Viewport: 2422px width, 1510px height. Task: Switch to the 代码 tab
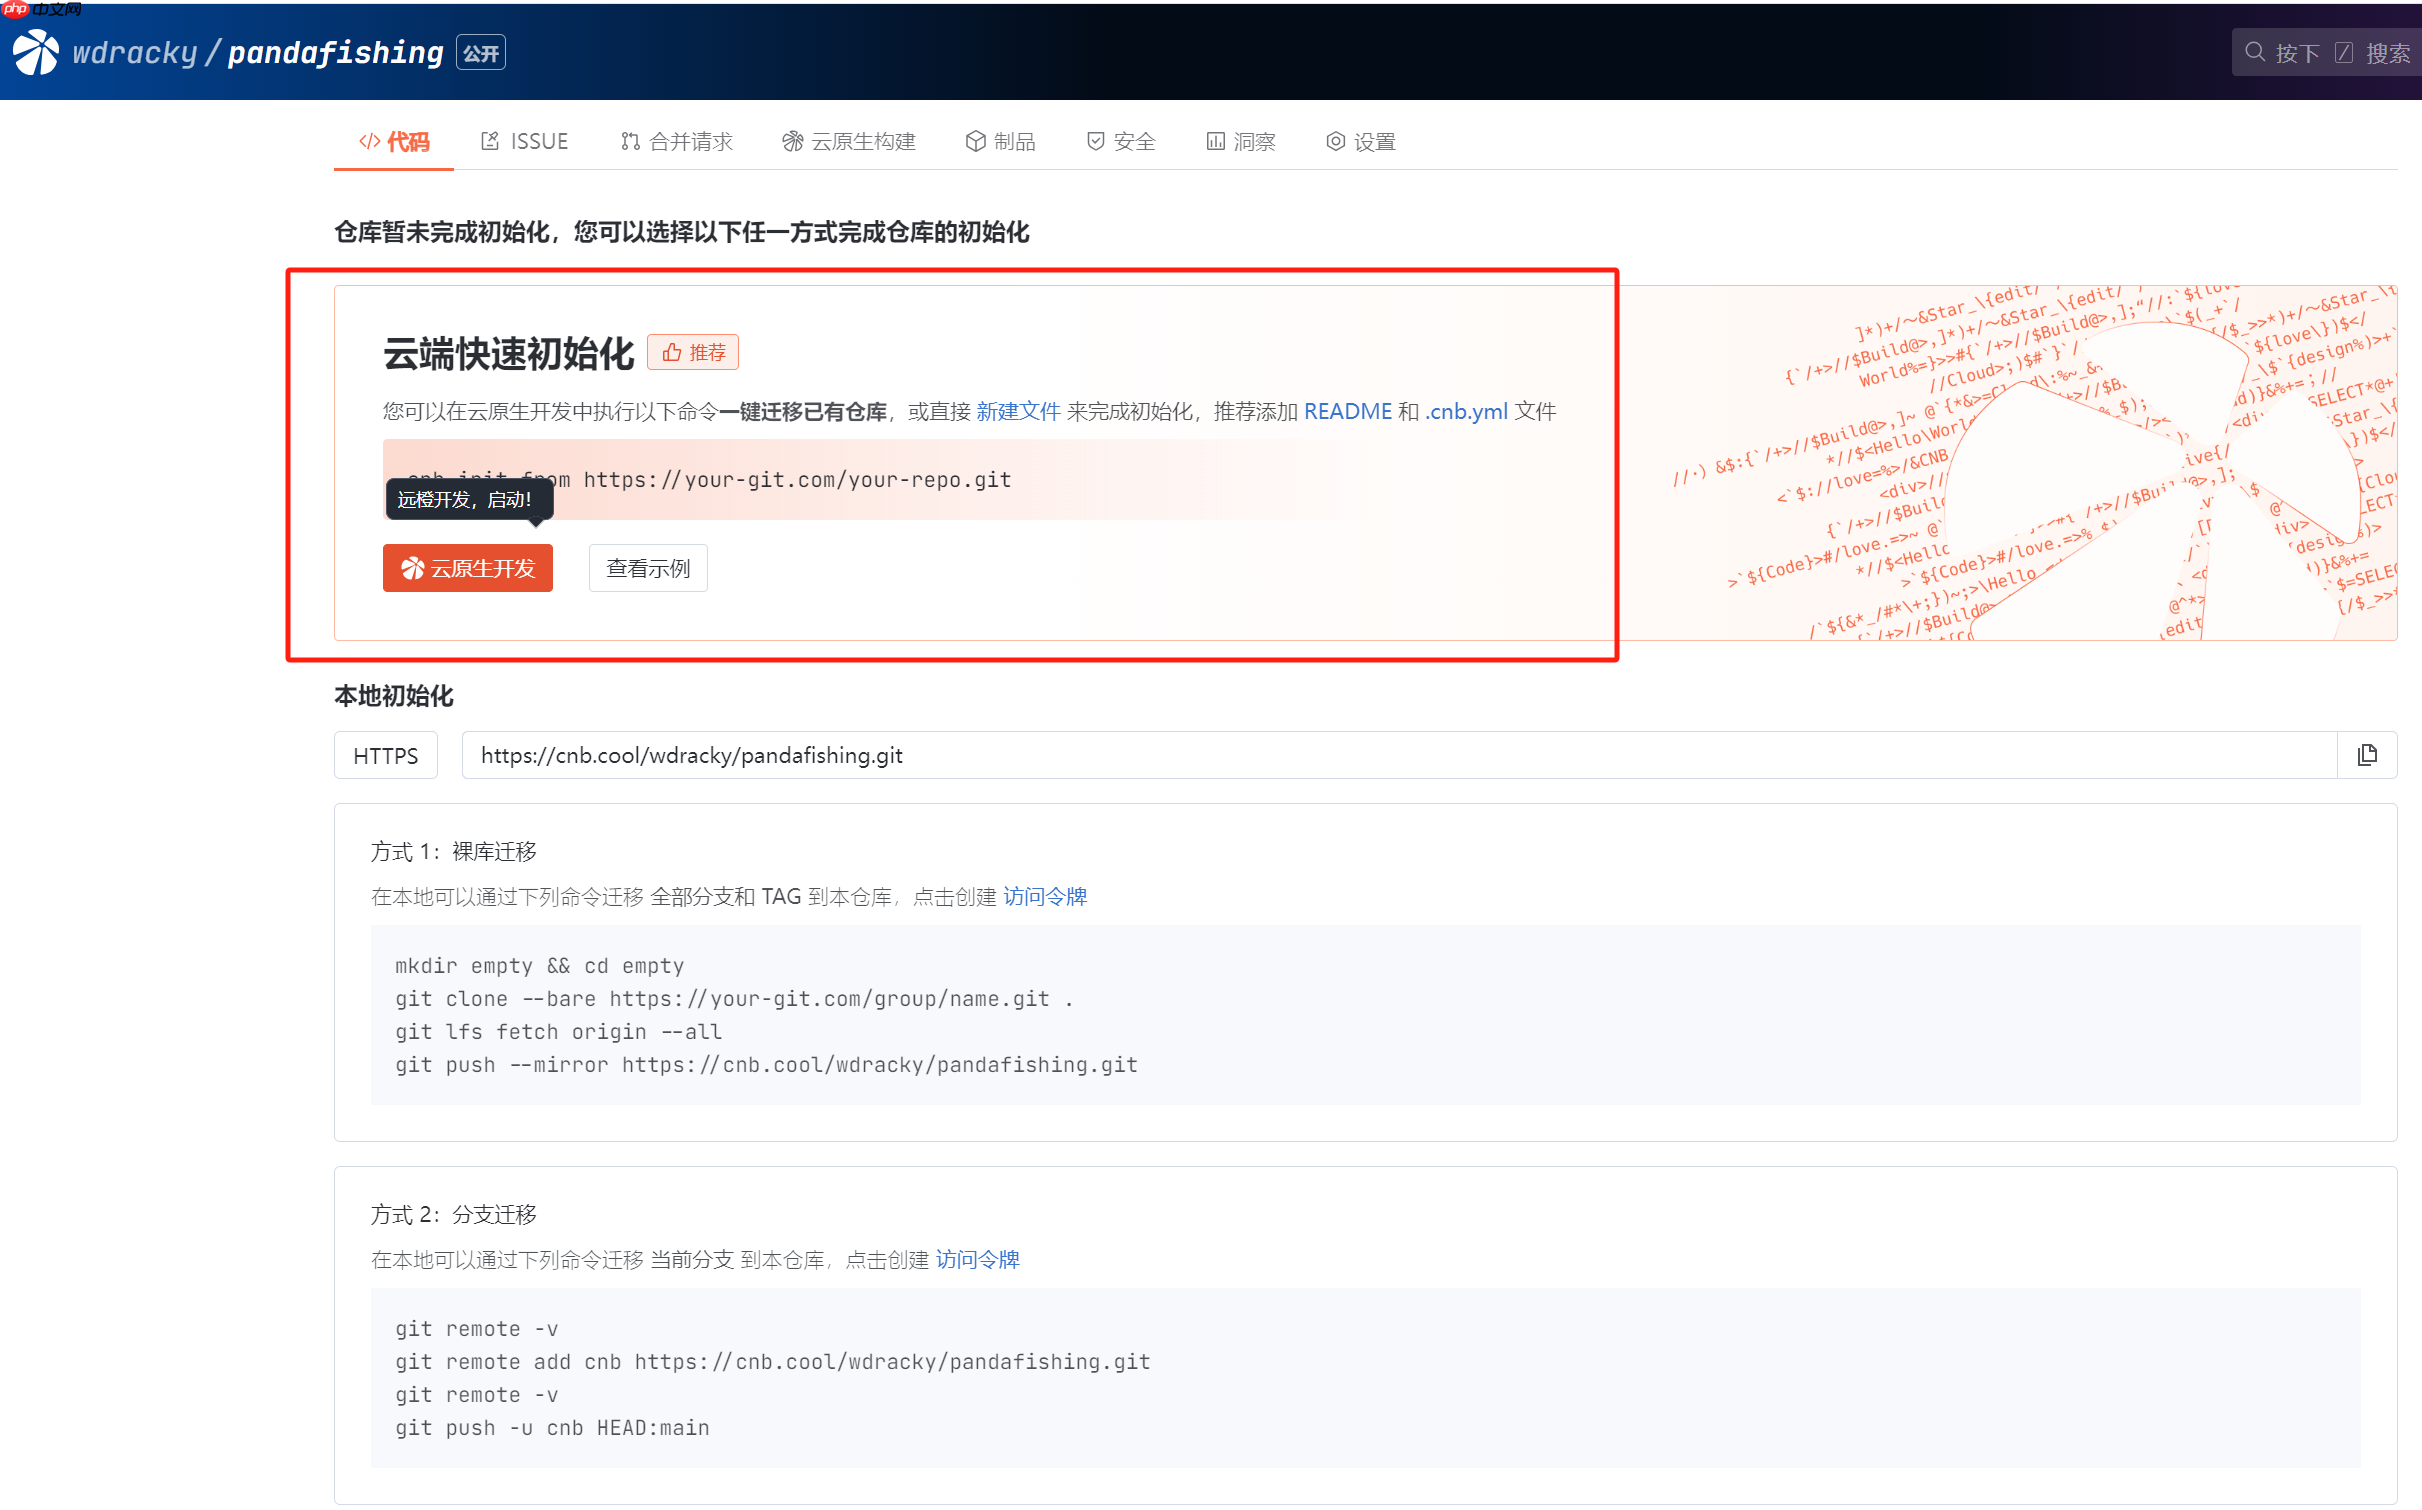pos(393,141)
